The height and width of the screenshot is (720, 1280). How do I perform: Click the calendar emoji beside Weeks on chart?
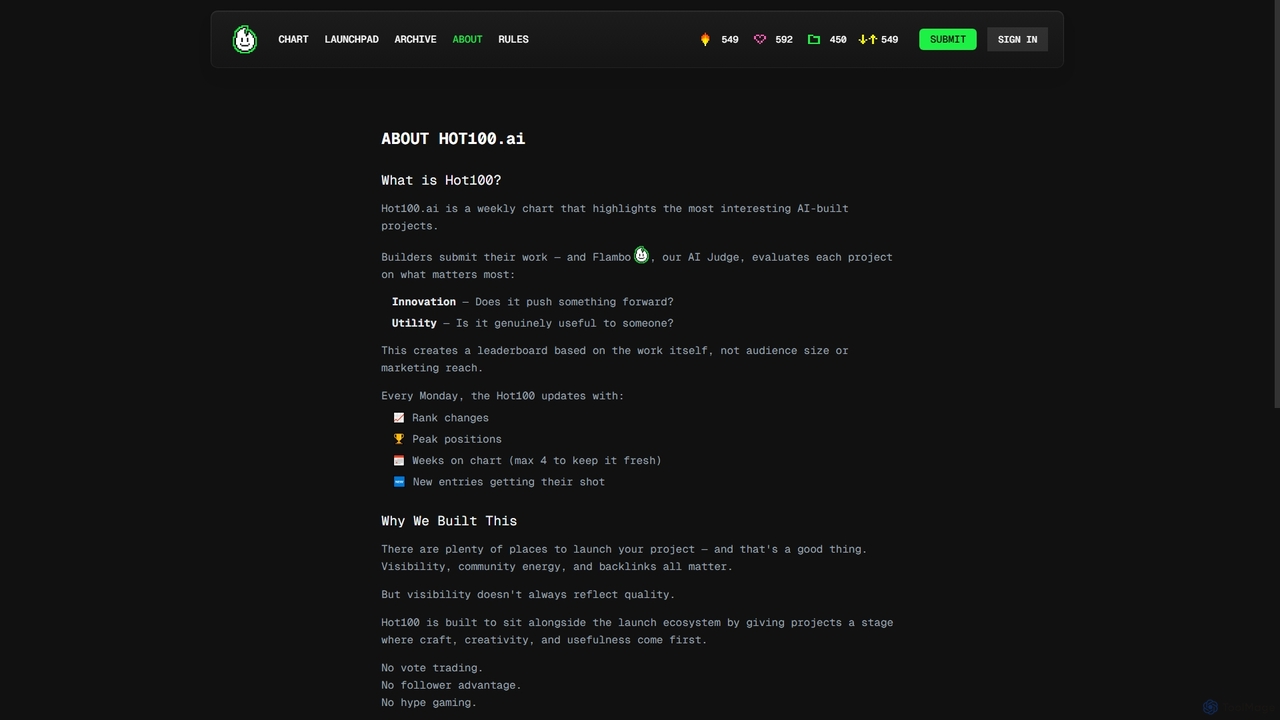[399, 460]
